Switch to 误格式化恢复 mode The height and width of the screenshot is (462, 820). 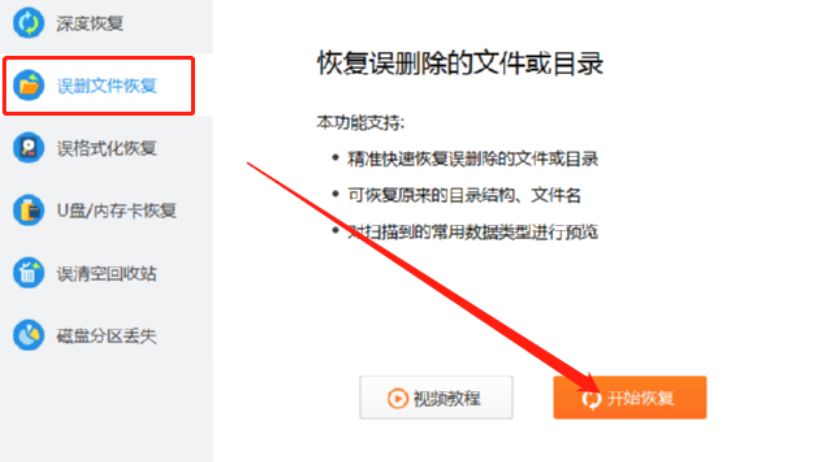[106, 148]
